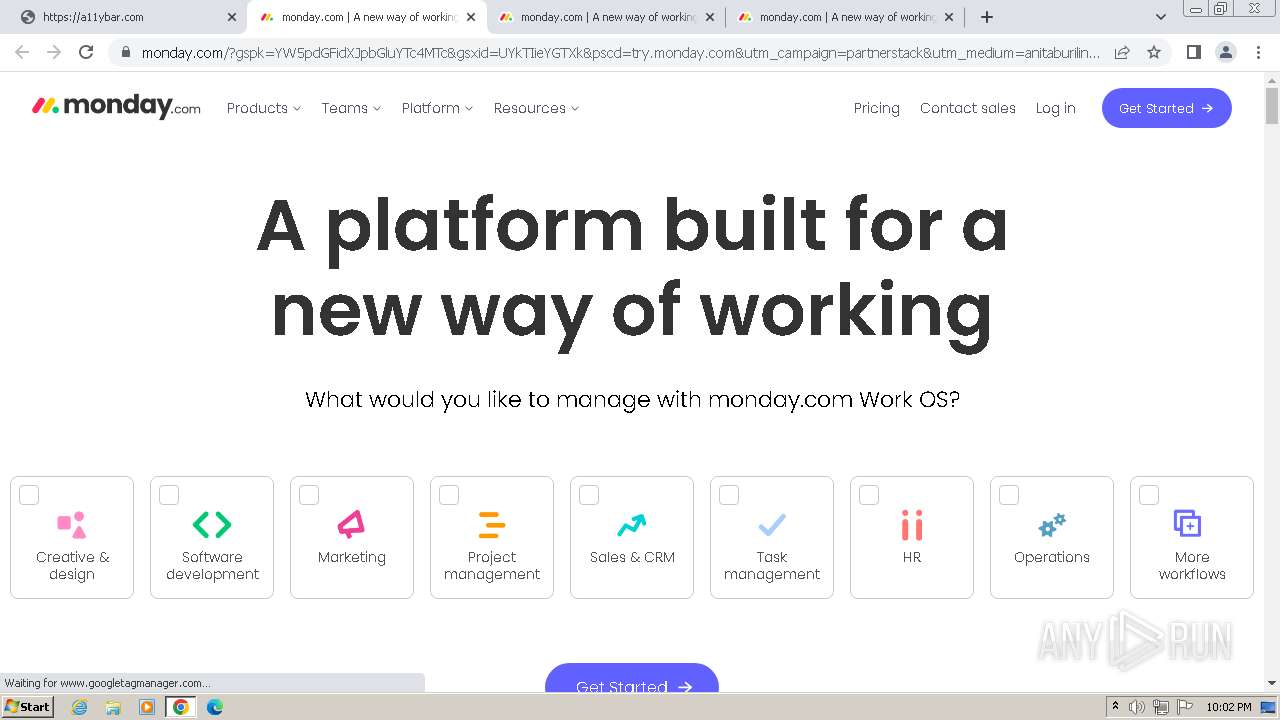The image size is (1280, 720).
Task: Open the Windows Start menu
Action: coord(28,707)
